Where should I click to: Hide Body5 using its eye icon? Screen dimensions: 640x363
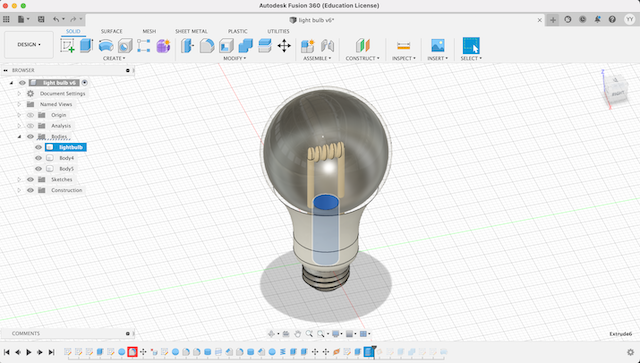click(x=38, y=169)
